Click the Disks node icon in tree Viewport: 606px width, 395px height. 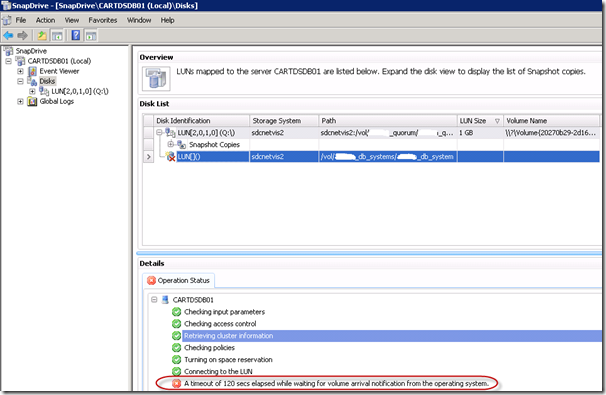[32, 81]
